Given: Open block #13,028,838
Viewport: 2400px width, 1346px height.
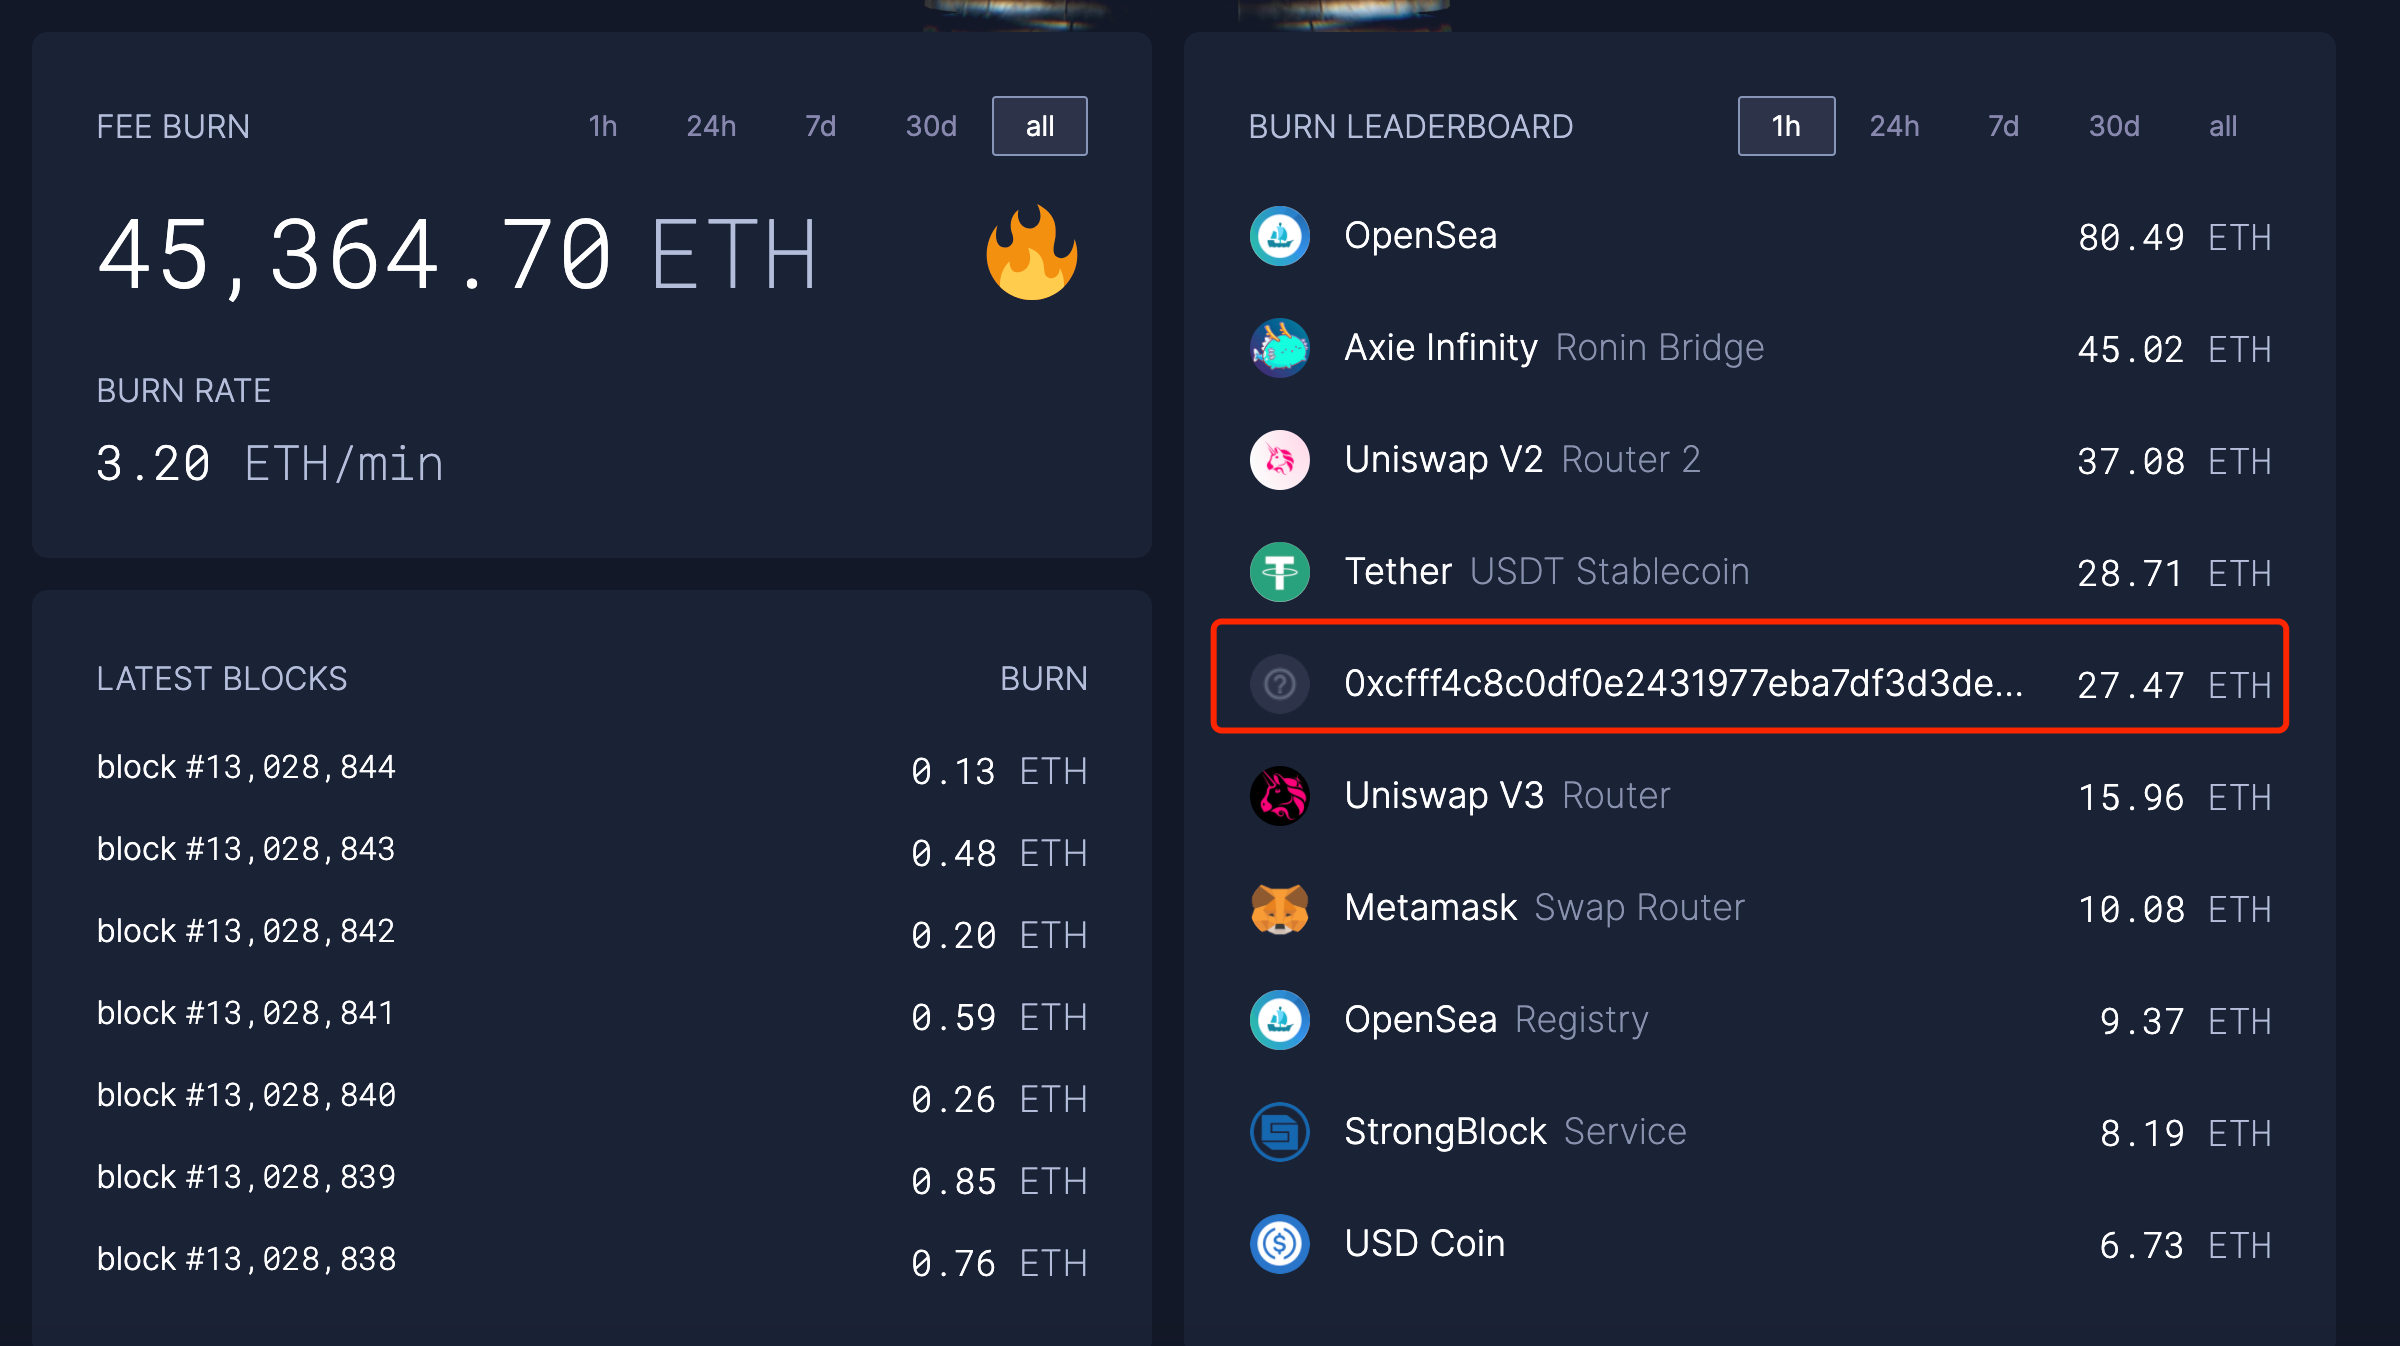Looking at the screenshot, I should [x=246, y=1259].
